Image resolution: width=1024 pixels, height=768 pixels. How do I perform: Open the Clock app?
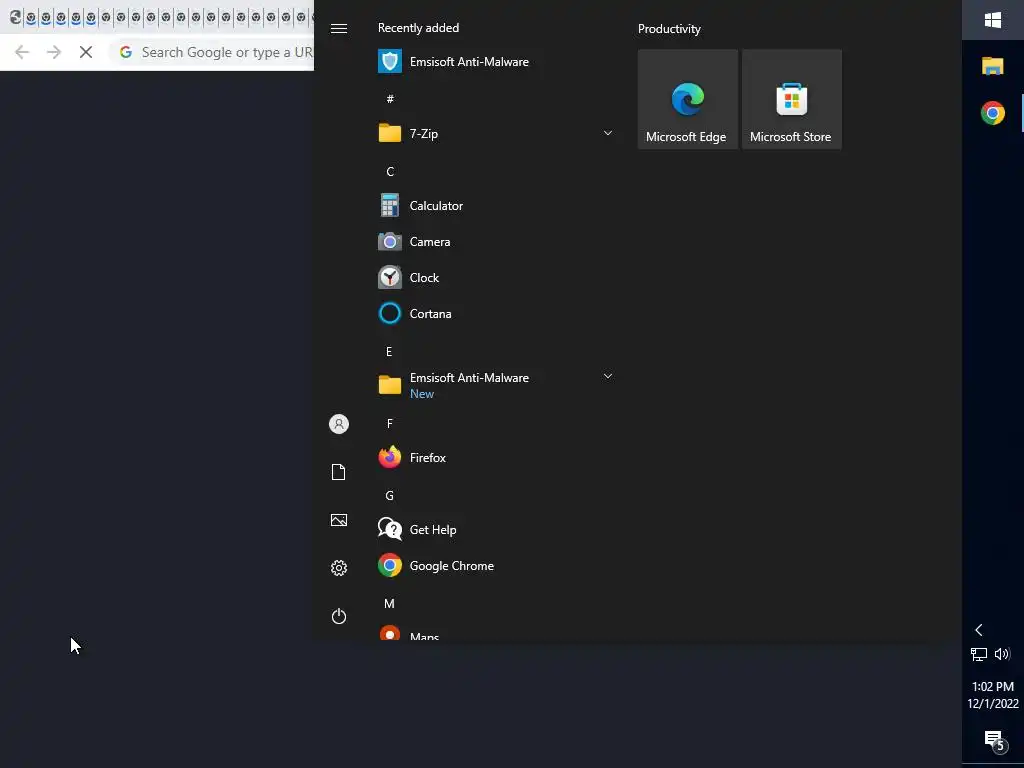[x=495, y=278]
